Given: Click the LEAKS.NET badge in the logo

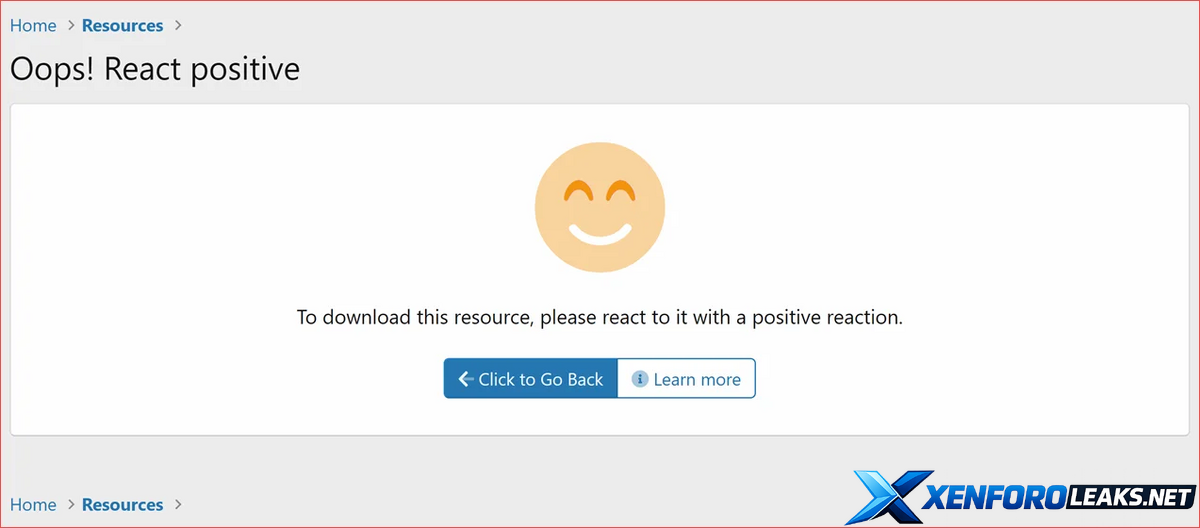Looking at the screenshot, I should coord(1130,497).
